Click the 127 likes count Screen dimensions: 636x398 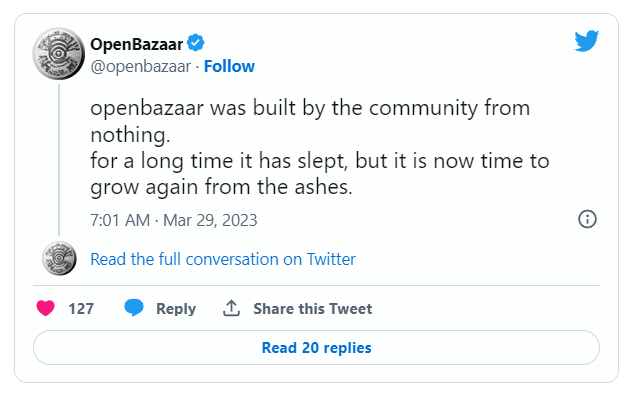tap(81, 309)
